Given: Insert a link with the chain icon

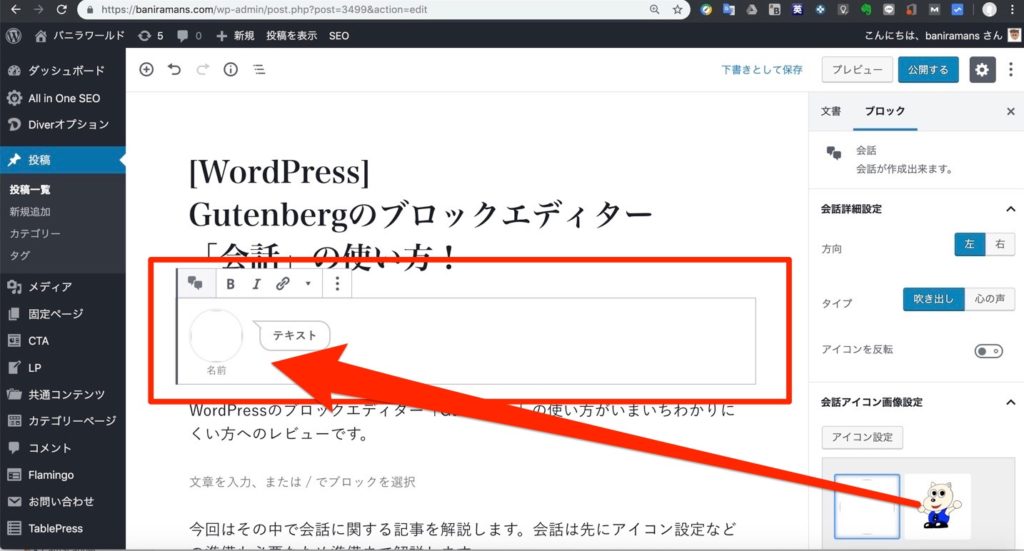Looking at the screenshot, I should click(x=282, y=284).
